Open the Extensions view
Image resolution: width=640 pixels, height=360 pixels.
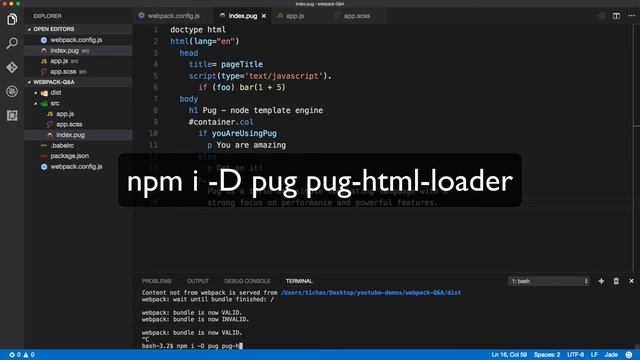[x=12, y=115]
